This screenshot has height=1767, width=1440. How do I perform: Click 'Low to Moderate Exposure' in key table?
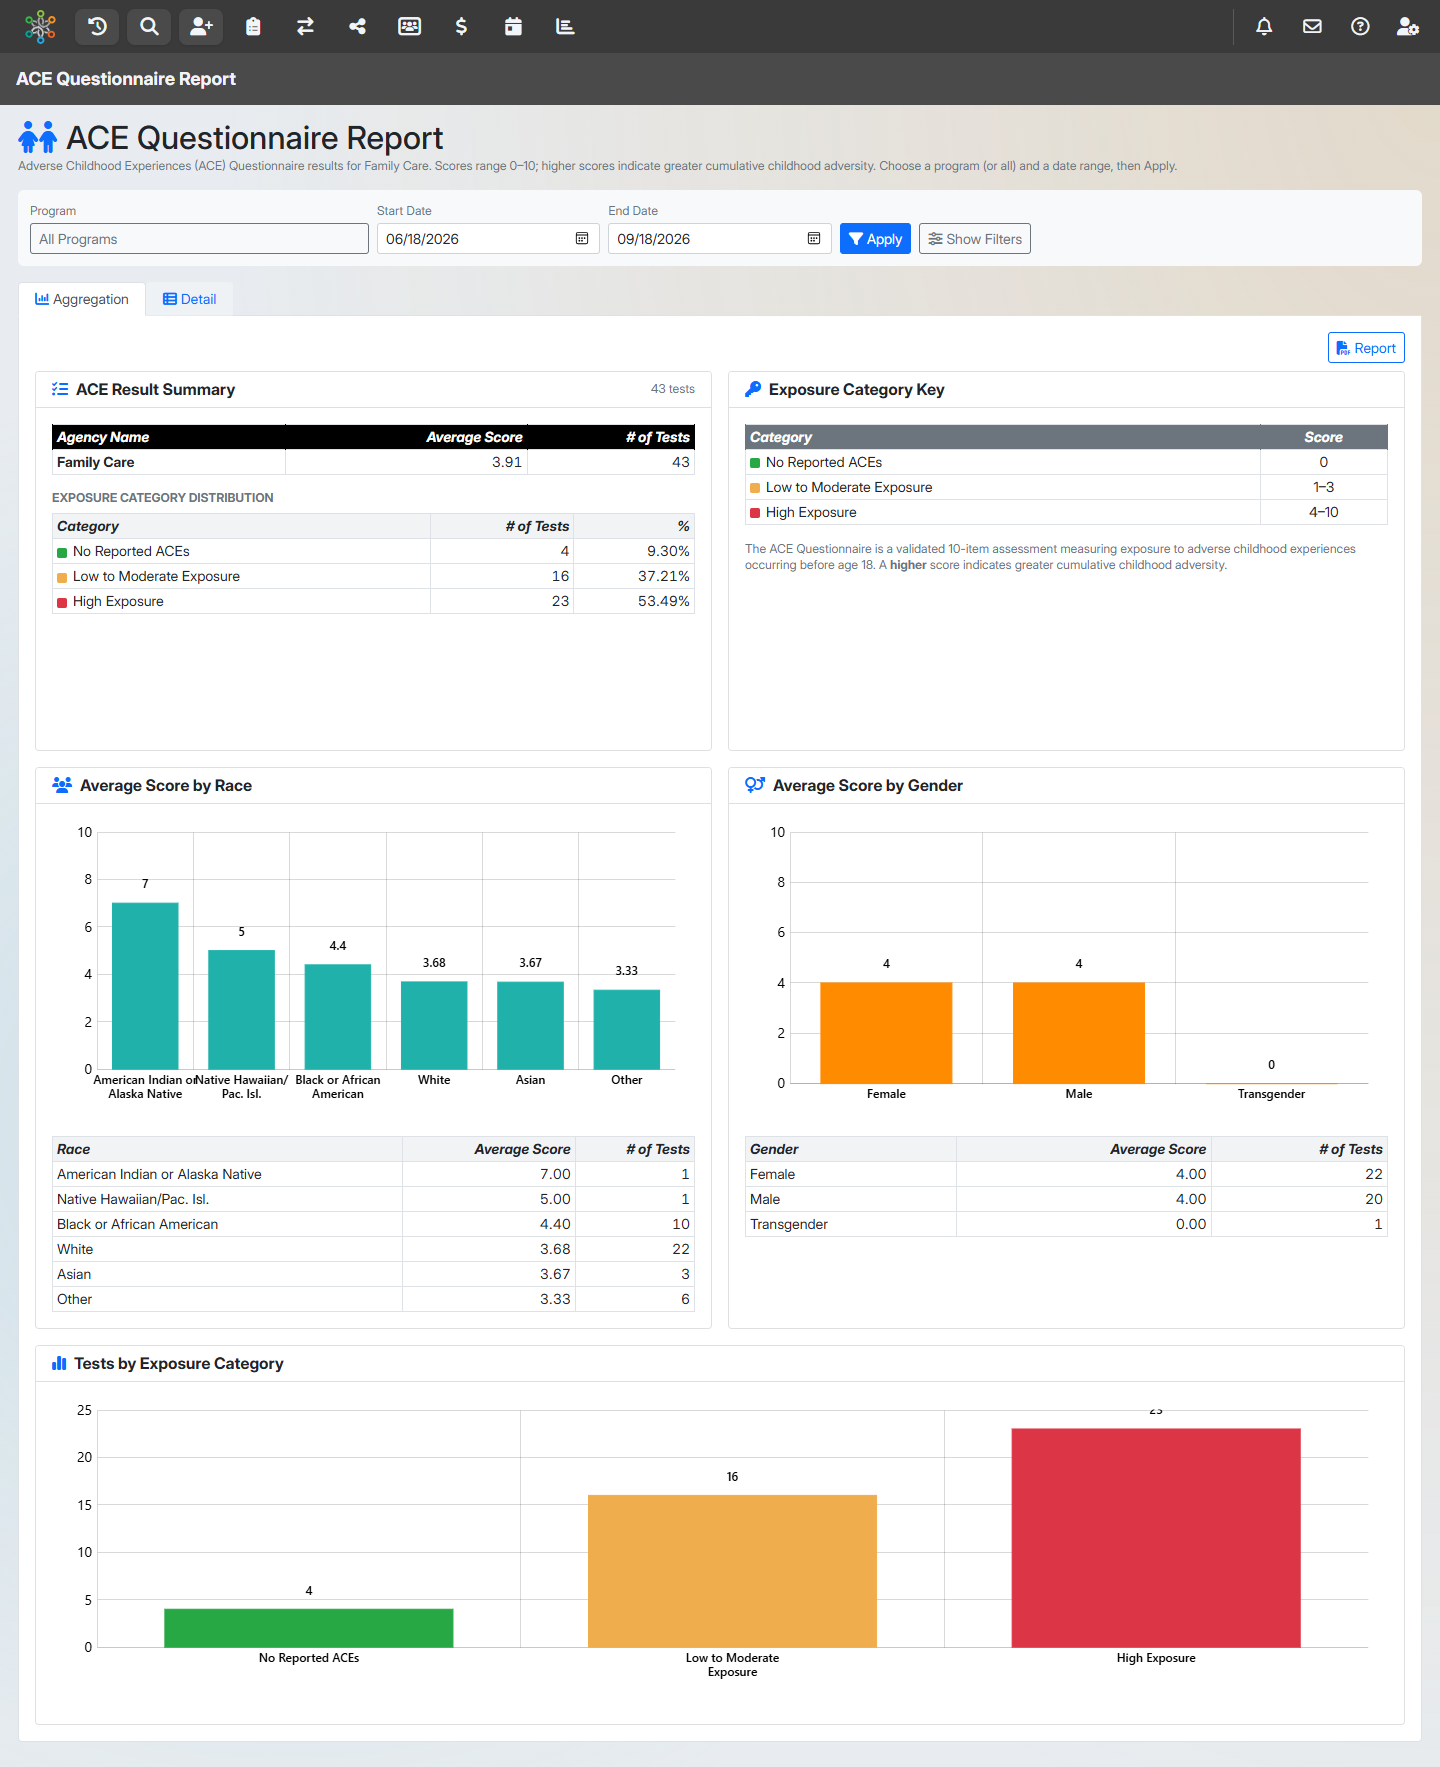[849, 487]
